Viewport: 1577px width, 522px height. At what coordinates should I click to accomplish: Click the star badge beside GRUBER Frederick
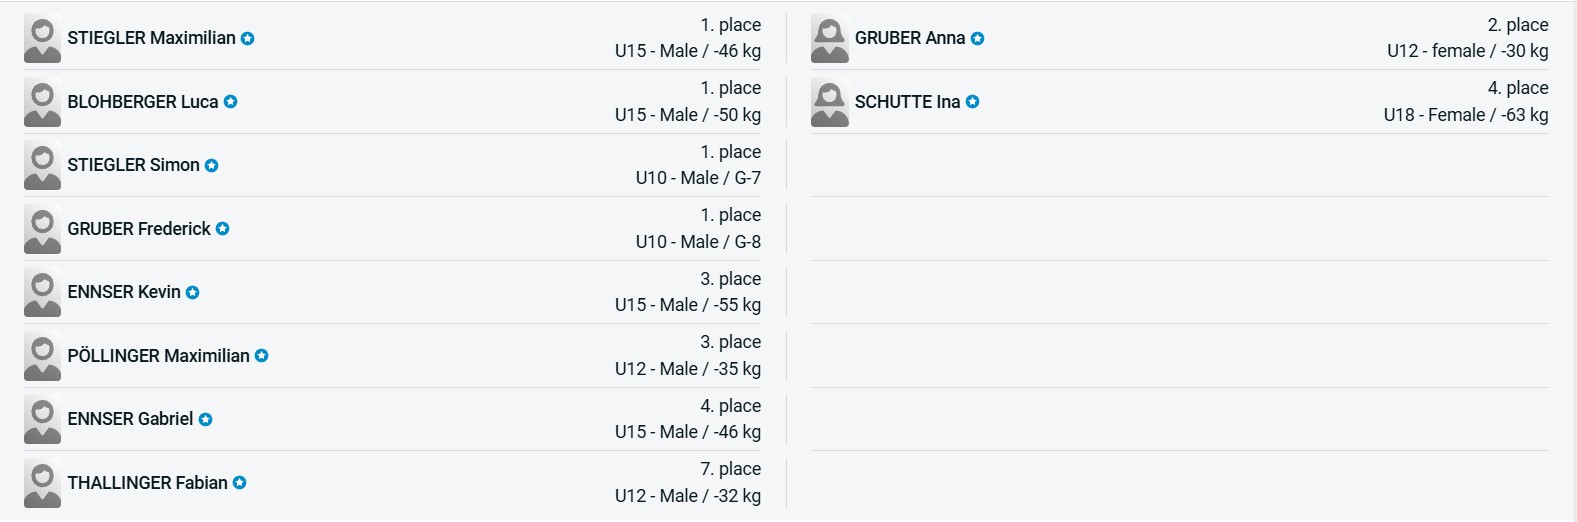point(223,229)
